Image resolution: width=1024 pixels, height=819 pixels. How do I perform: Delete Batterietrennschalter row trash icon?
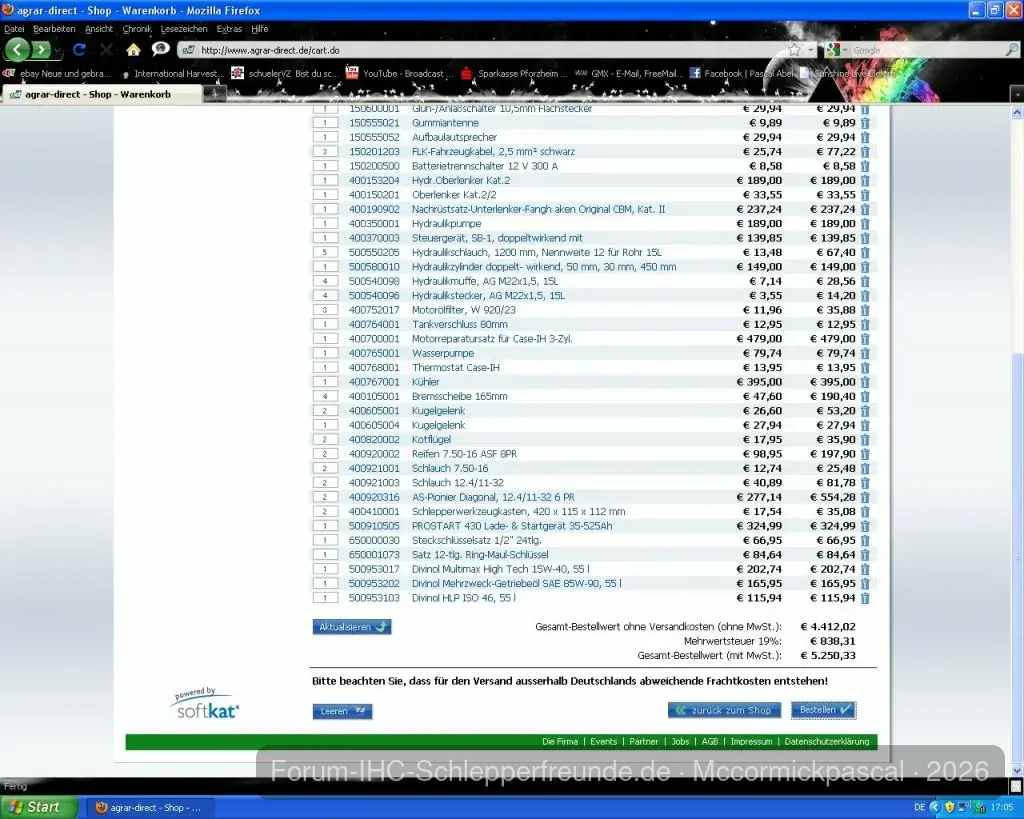[865, 166]
